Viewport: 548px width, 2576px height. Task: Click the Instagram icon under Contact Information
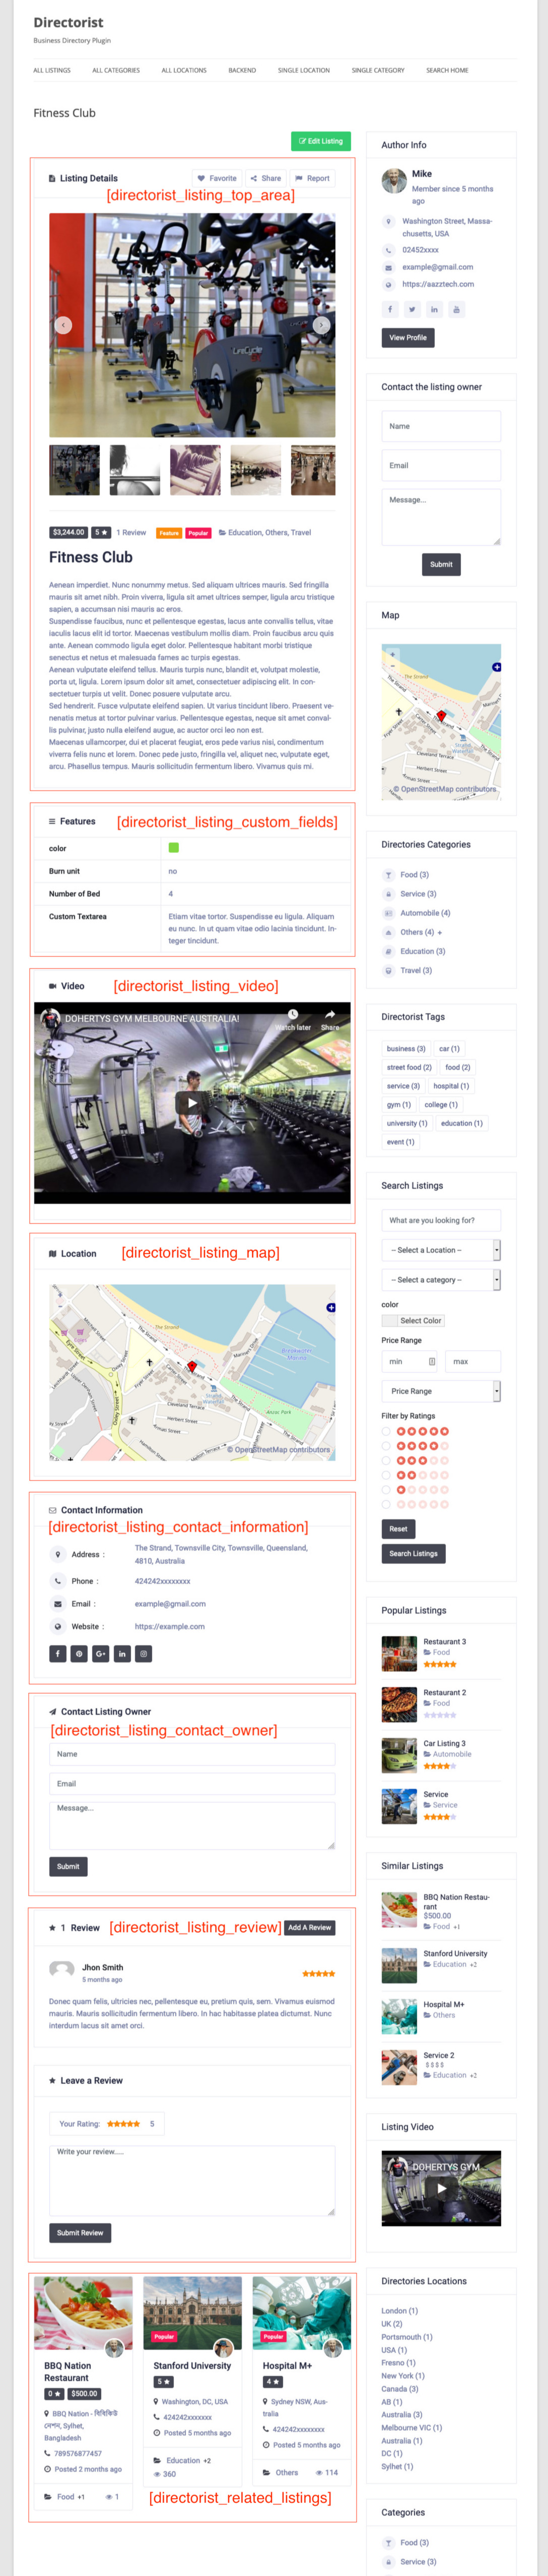(x=144, y=1654)
